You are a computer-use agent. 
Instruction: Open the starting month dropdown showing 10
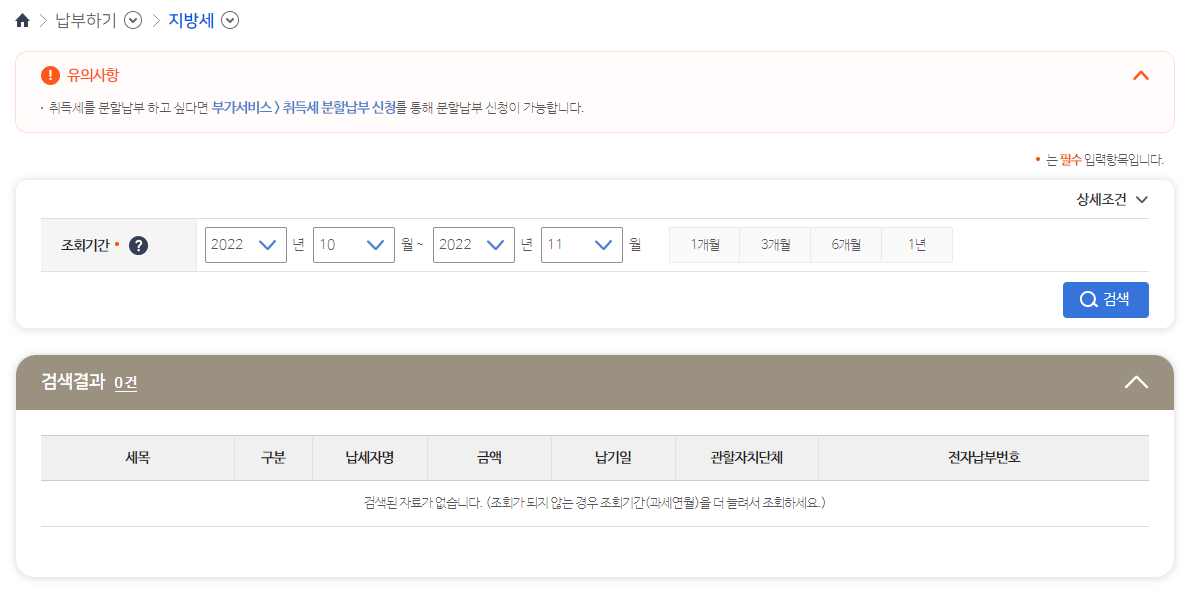click(353, 244)
